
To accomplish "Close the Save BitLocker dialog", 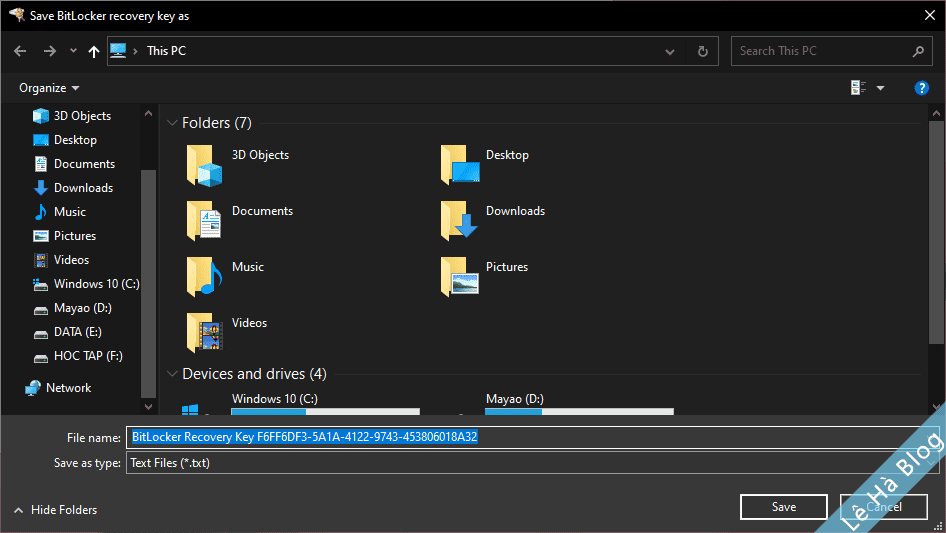I will tap(930, 16).
